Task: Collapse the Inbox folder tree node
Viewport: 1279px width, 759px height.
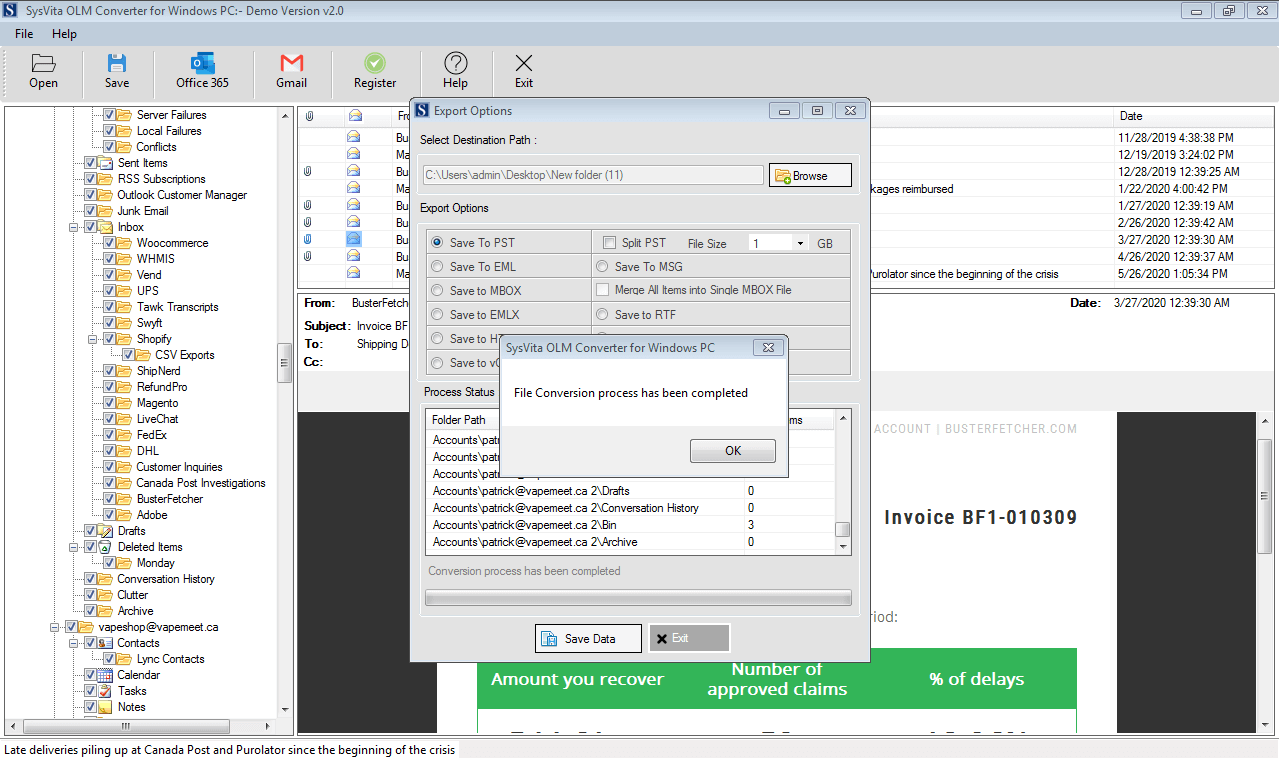Action: pyautogui.click(x=73, y=227)
